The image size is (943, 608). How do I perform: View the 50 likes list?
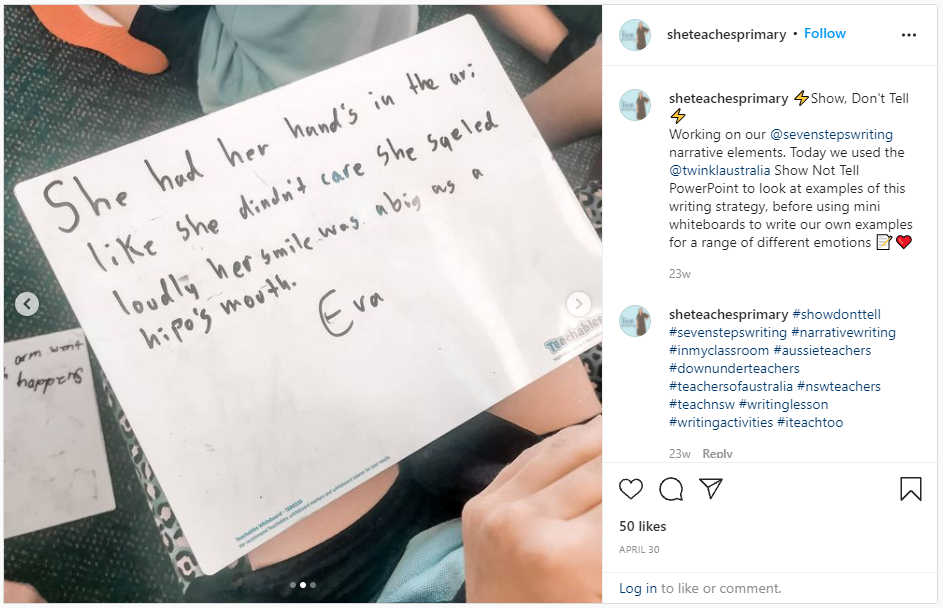click(642, 526)
